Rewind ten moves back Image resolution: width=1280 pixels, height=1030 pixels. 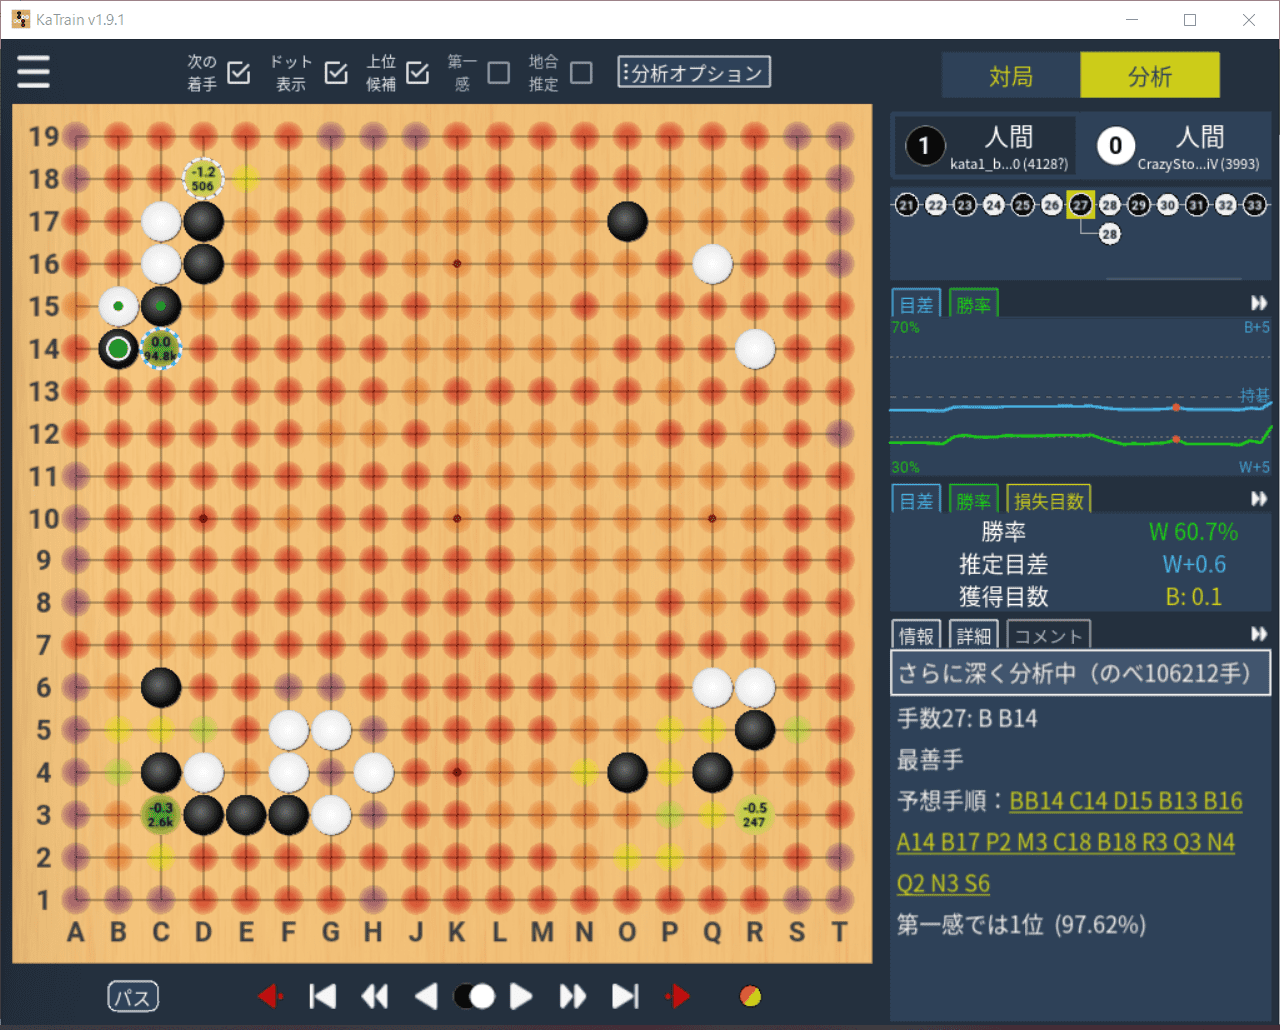374,996
